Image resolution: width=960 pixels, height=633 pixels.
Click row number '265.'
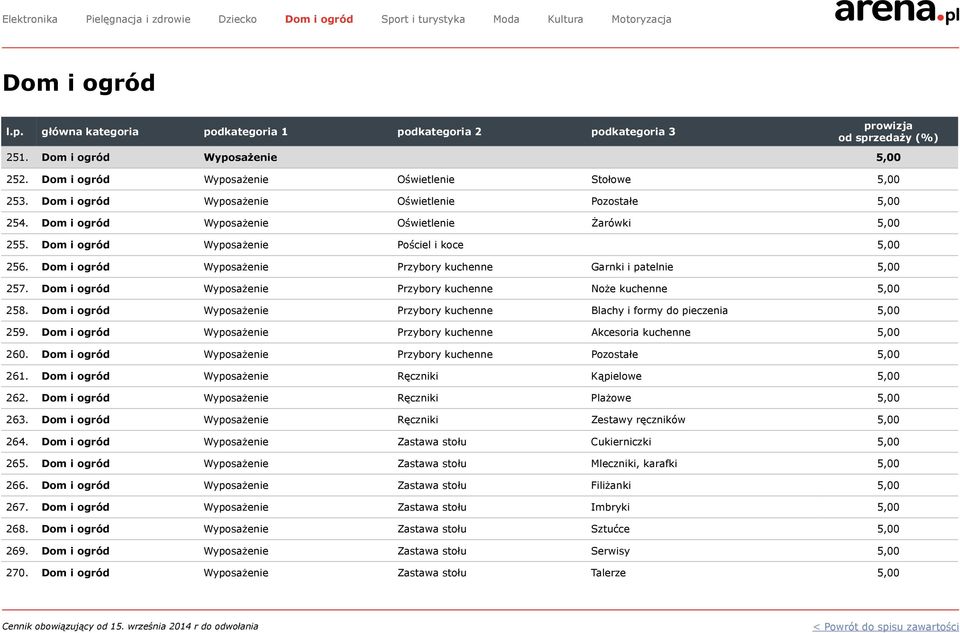coord(17,463)
